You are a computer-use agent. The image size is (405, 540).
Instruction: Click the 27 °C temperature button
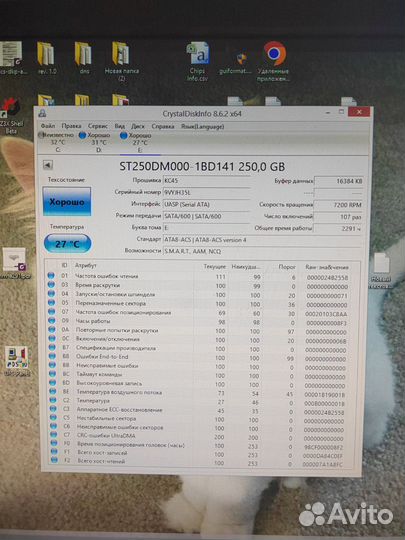(x=68, y=244)
